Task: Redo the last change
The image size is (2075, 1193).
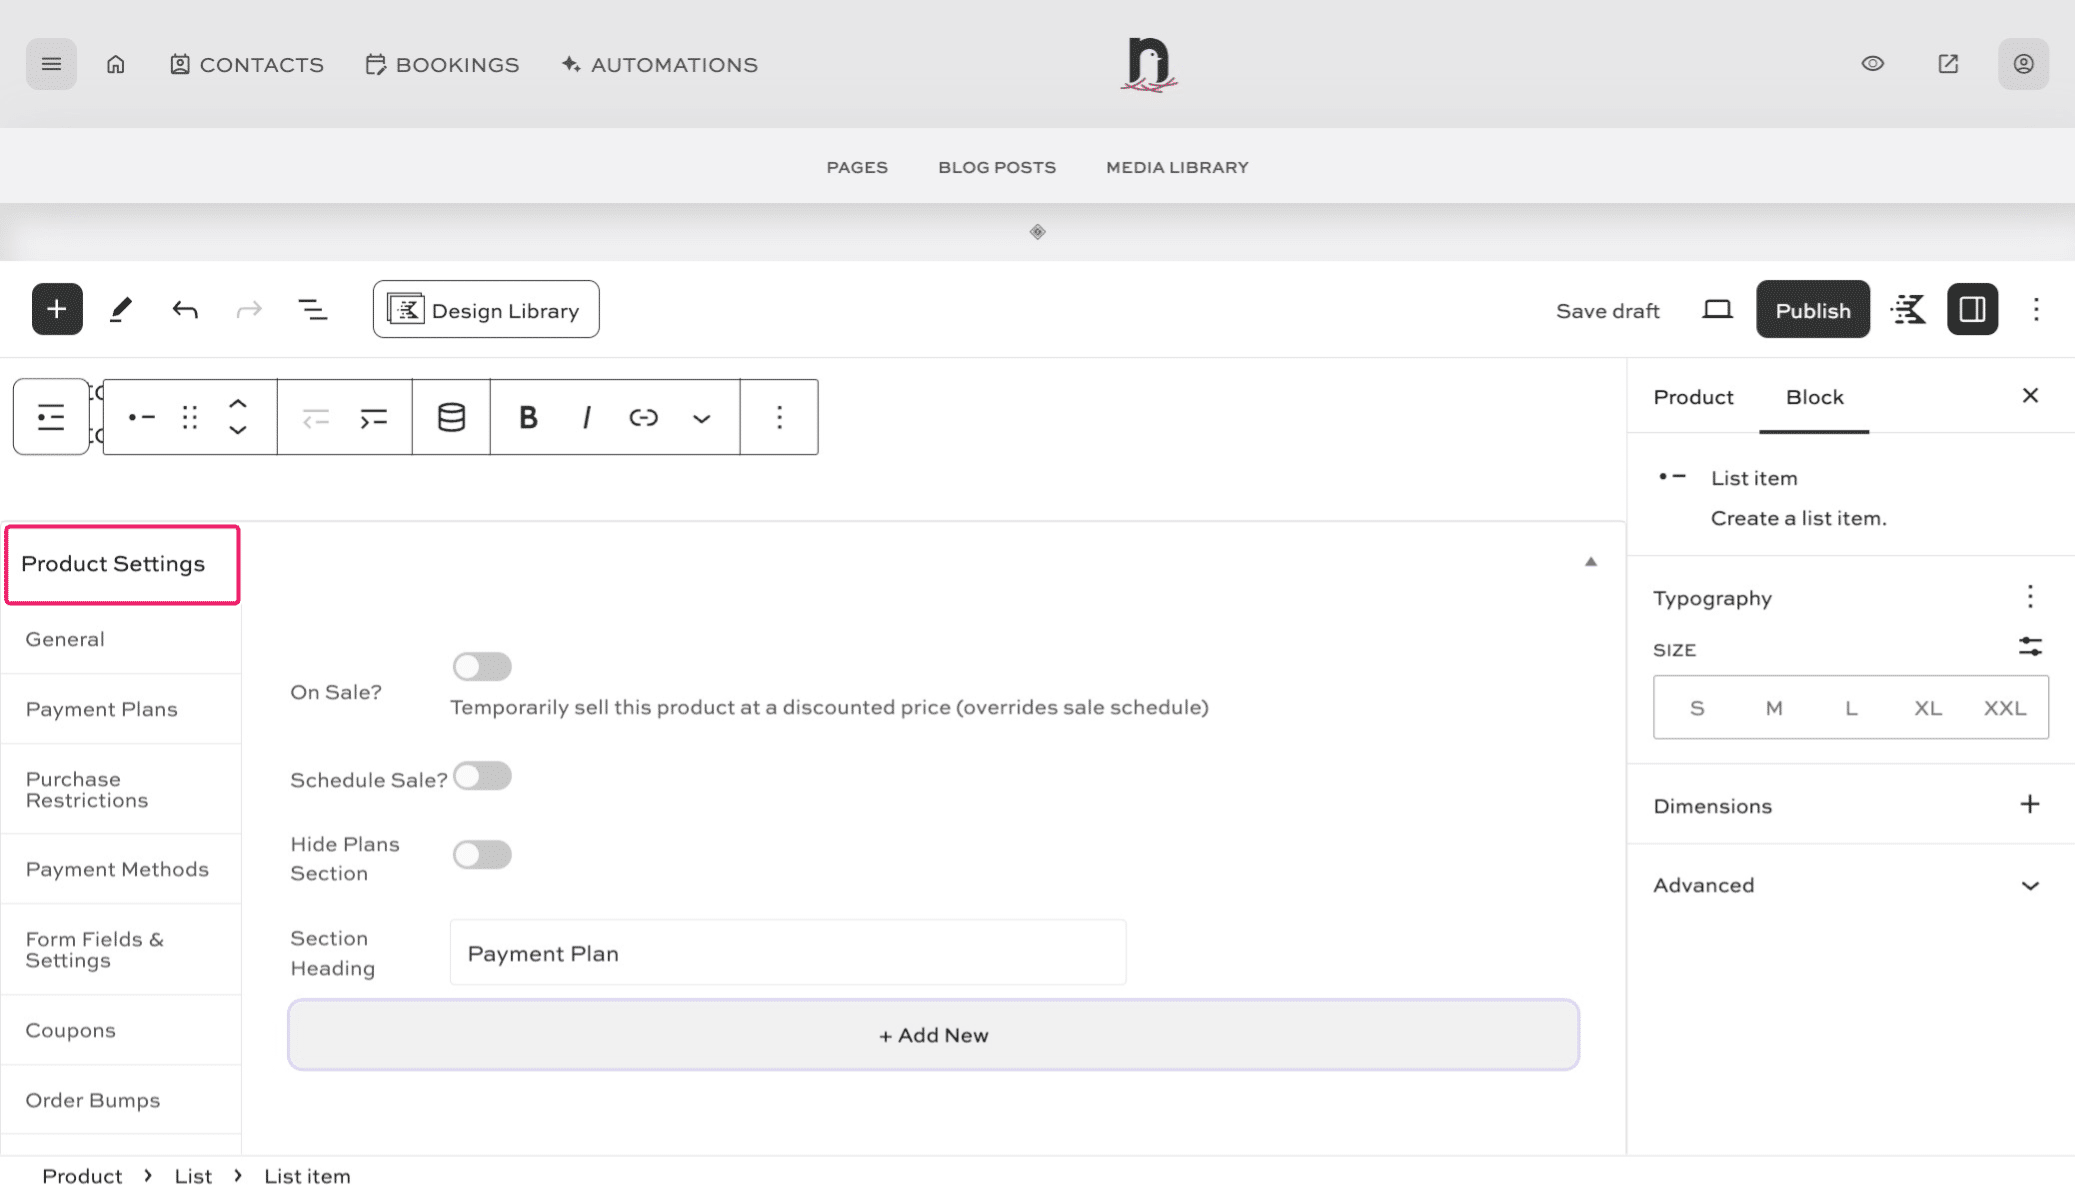Action: tap(248, 309)
